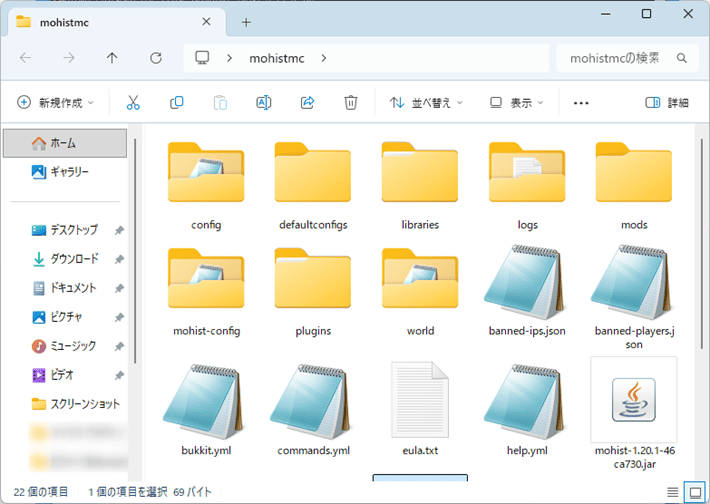The height and width of the screenshot is (504, 710).
Task: Unpin ダウンロード using its pin icon
Action: (119, 259)
